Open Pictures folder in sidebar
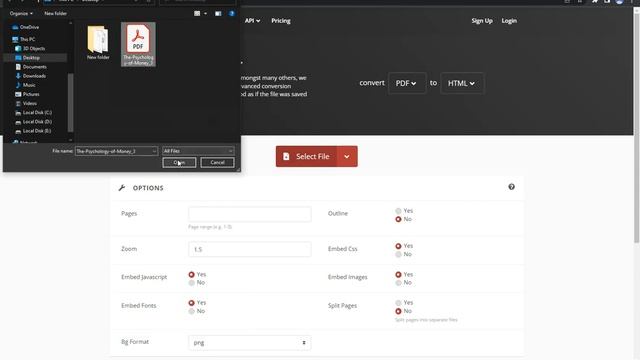The height and width of the screenshot is (360, 640). point(31,94)
